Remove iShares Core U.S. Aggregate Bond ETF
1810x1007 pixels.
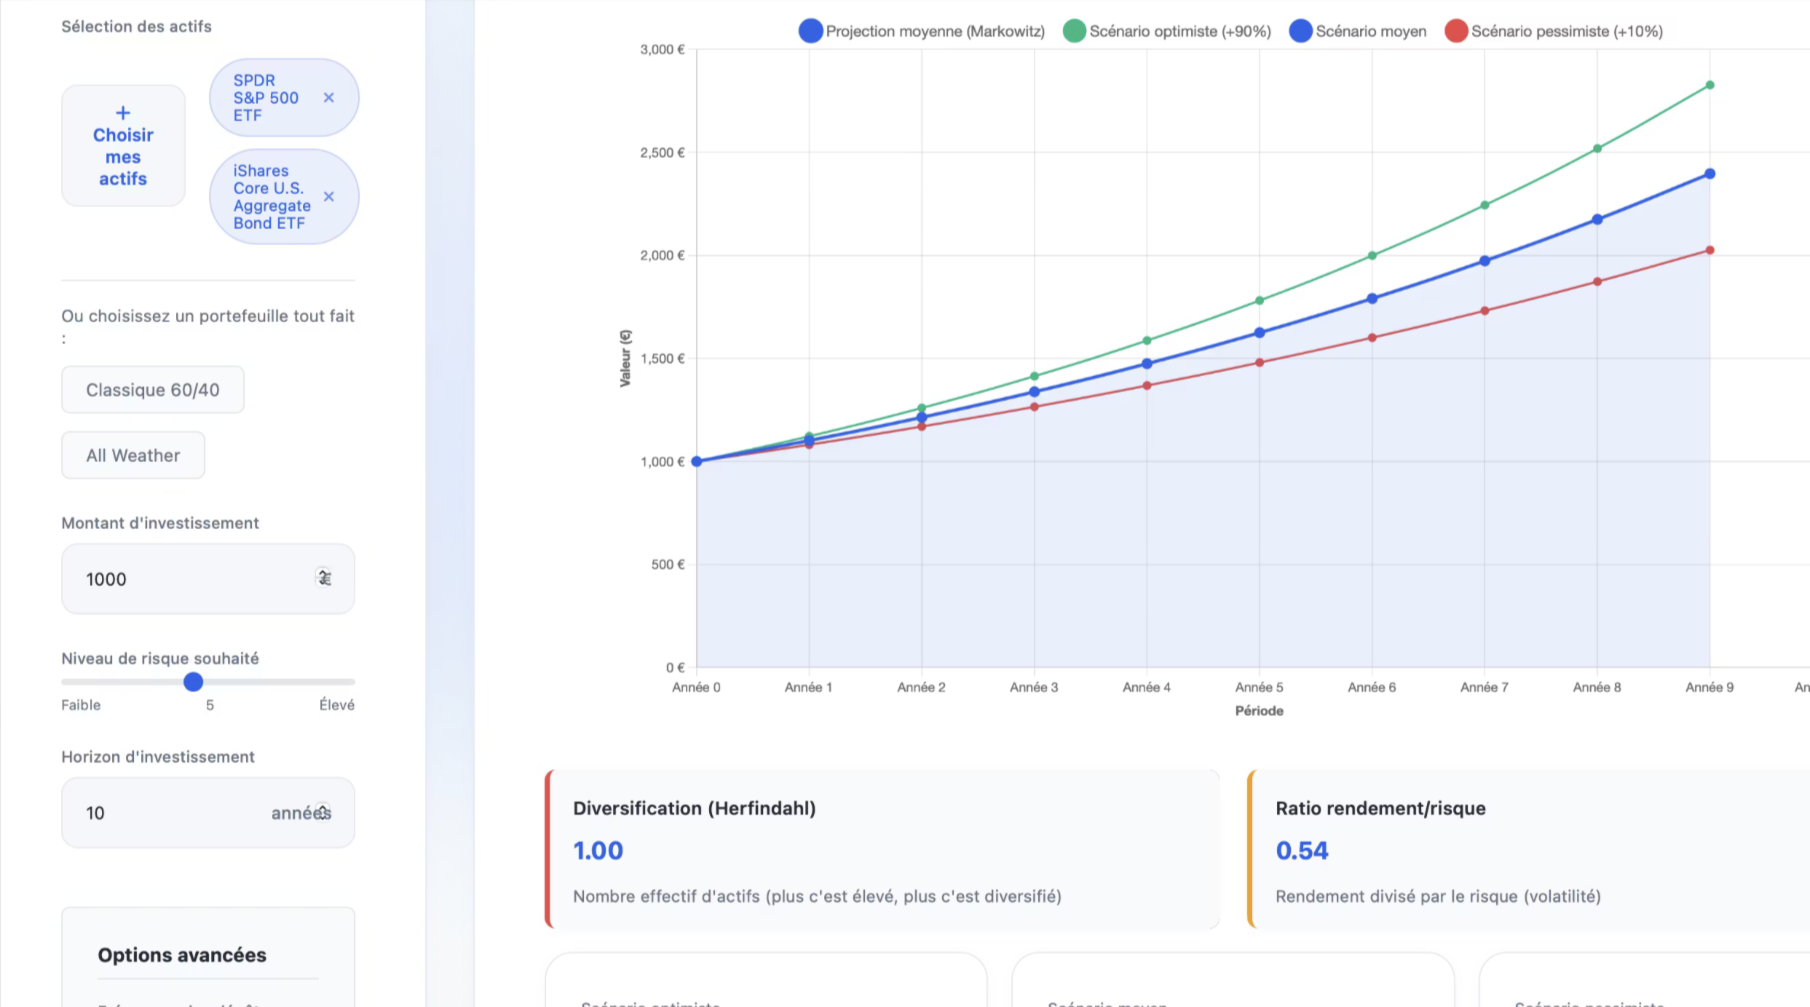point(329,197)
